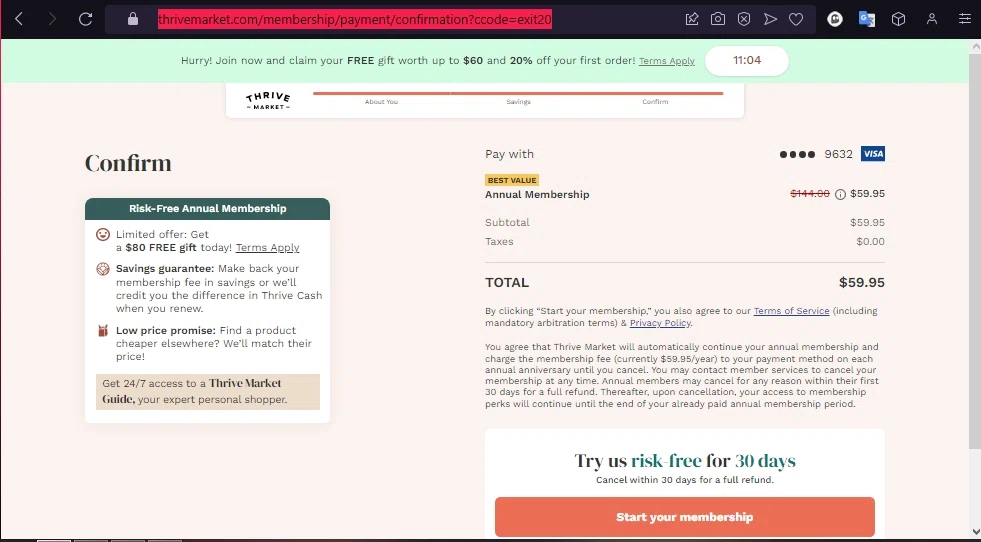The height and width of the screenshot is (542, 981).
Task: Click the Start your membership button
Action: click(x=684, y=517)
